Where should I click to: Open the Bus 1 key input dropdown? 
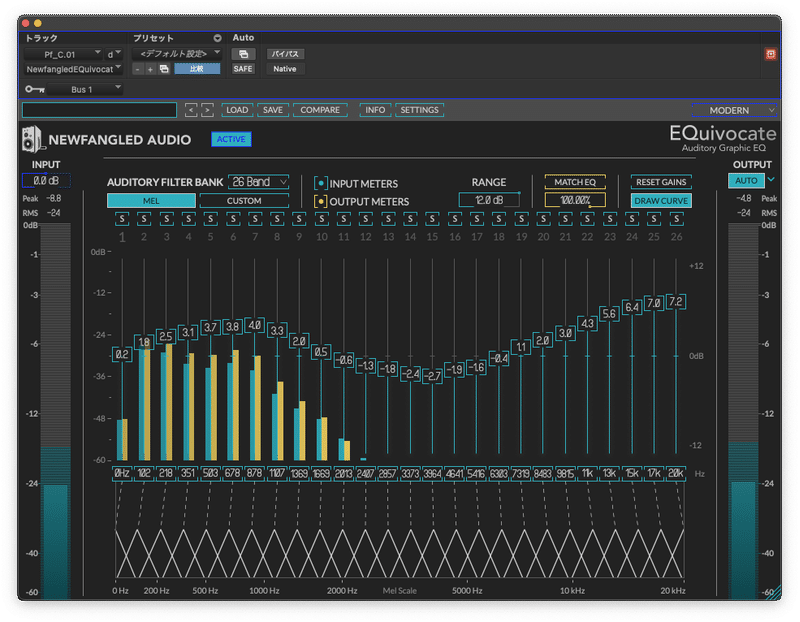(x=85, y=89)
